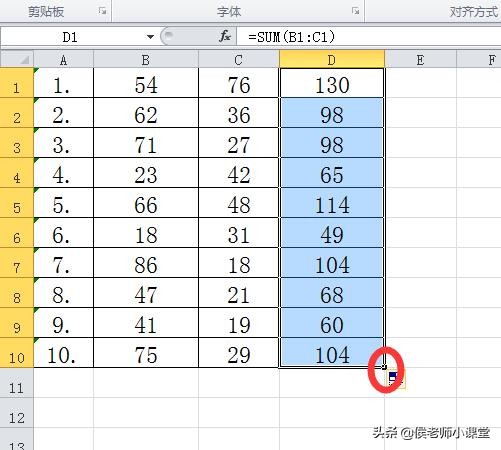Click the Name Box showing D1
Viewport: 501px width, 450px height.
click(x=70, y=37)
